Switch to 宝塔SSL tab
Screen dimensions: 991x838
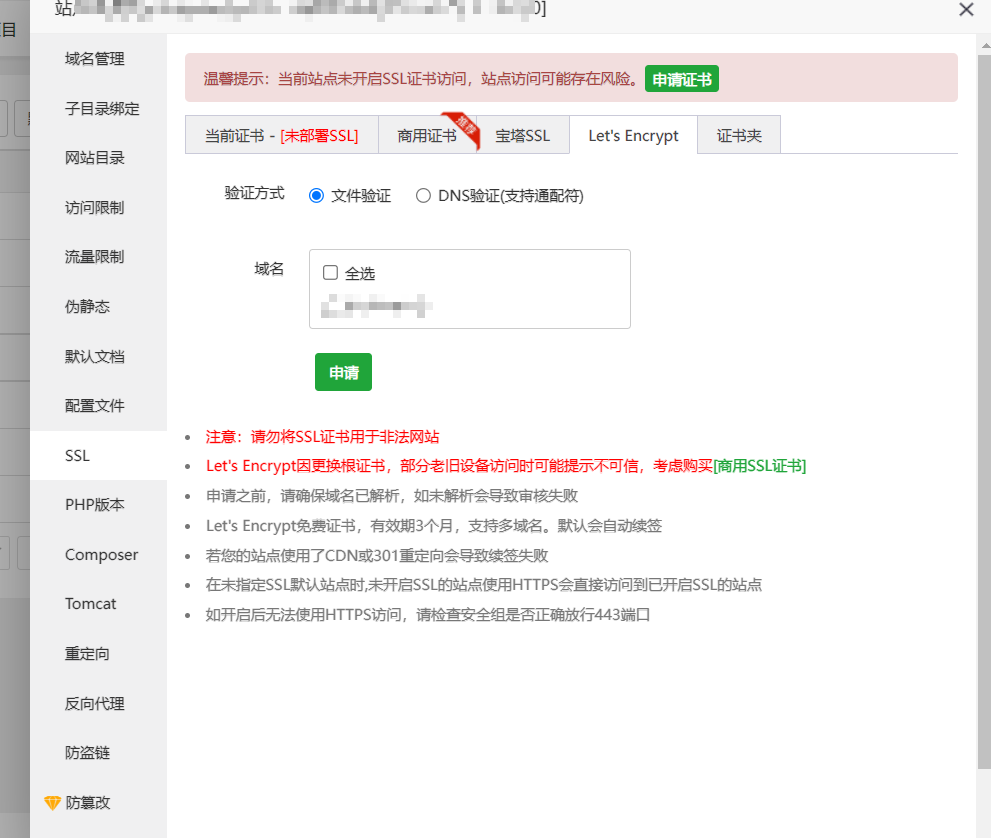coord(523,135)
